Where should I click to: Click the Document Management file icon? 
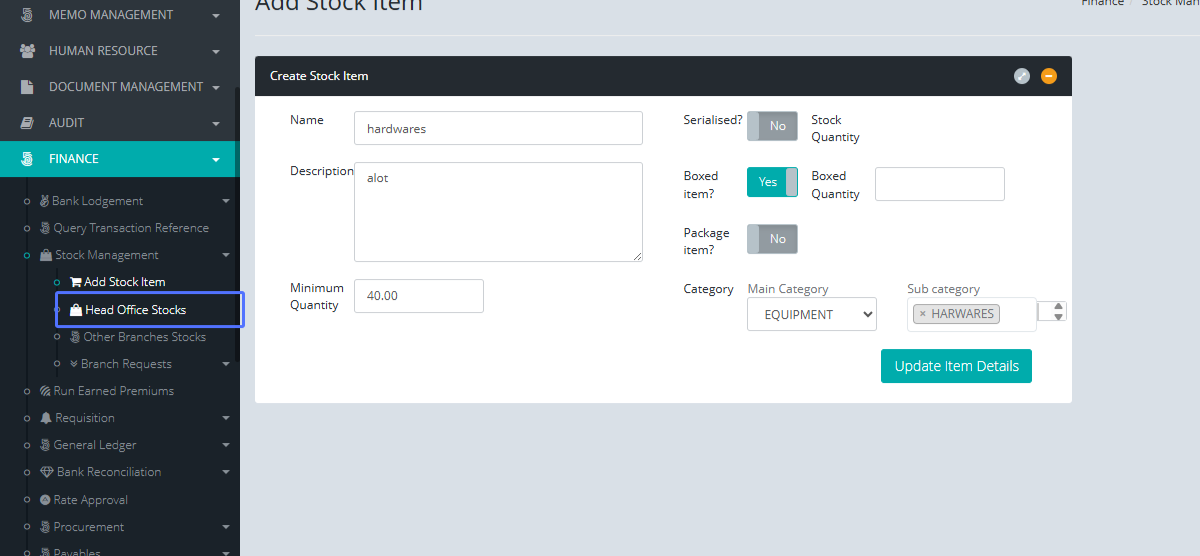28,87
